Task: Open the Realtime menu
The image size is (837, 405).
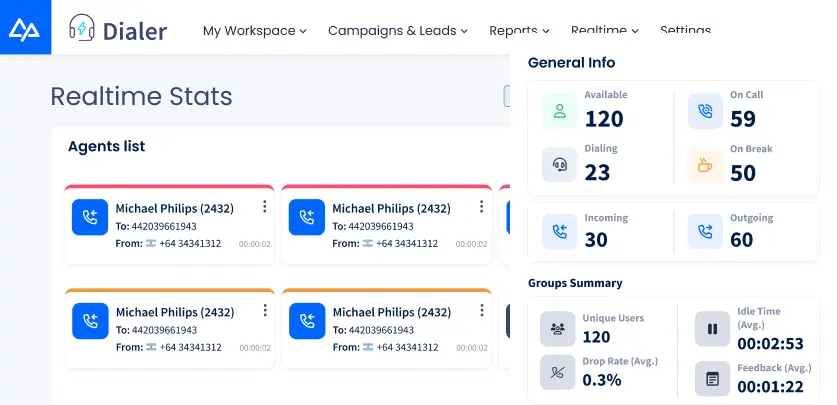Action: (x=604, y=31)
